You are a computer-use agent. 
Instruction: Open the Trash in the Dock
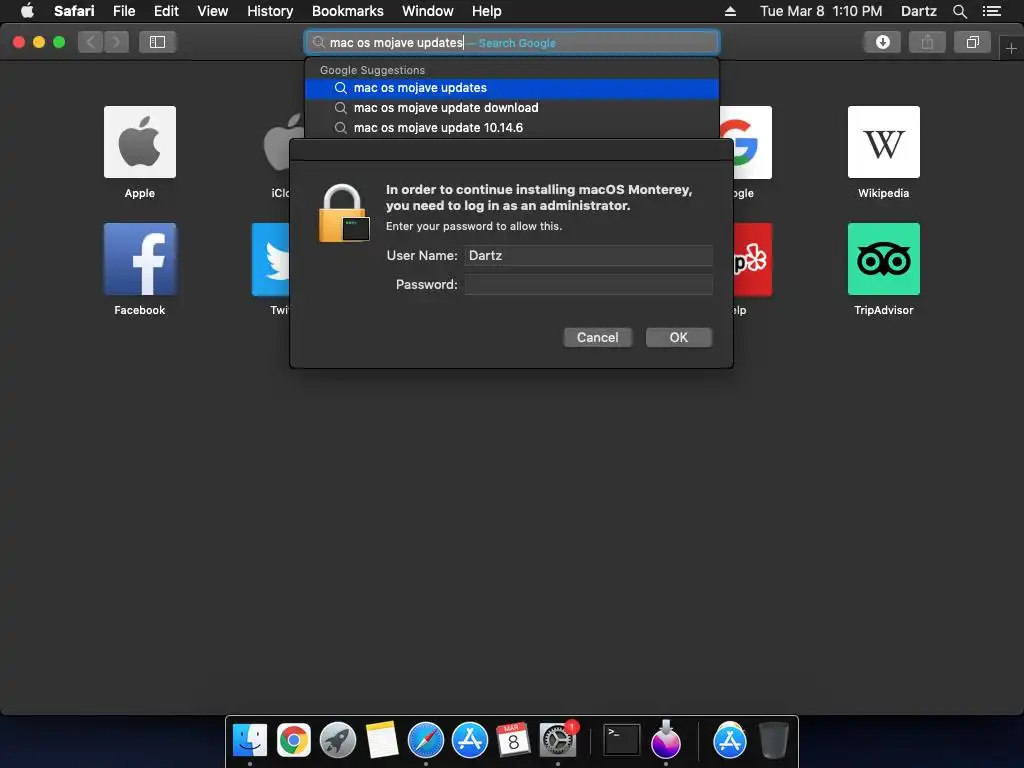(x=774, y=741)
